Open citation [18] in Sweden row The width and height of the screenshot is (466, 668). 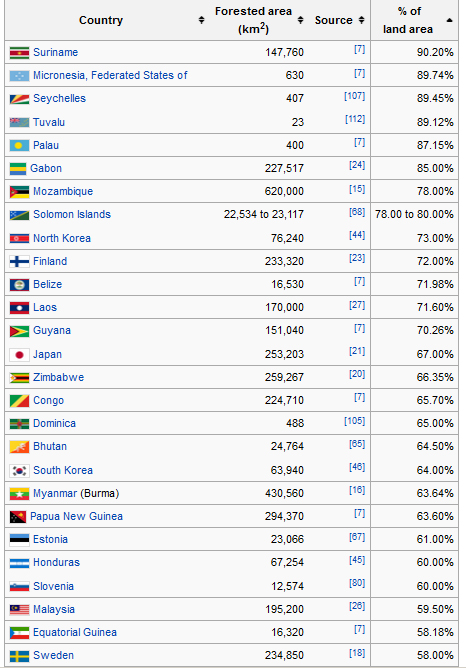(357, 653)
